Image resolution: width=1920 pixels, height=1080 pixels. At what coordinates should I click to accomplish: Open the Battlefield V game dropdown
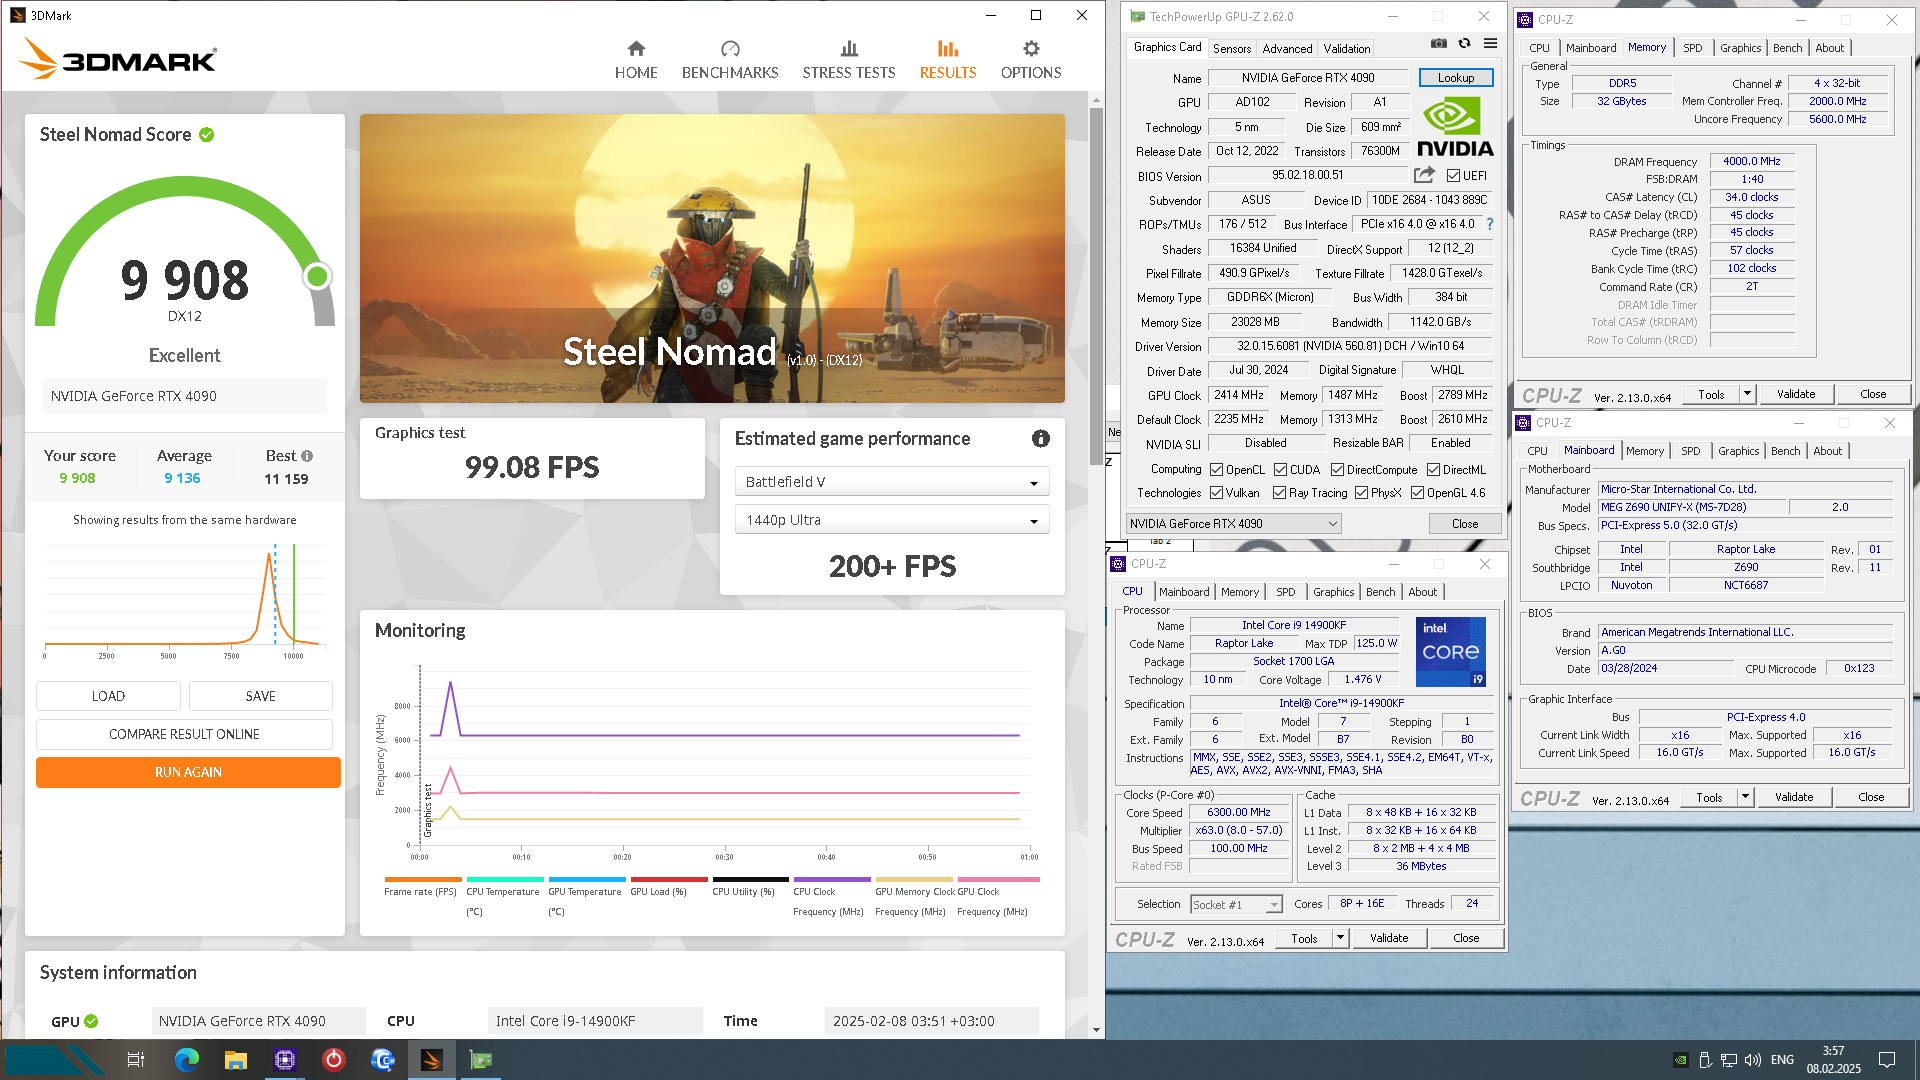[x=892, y=482]
